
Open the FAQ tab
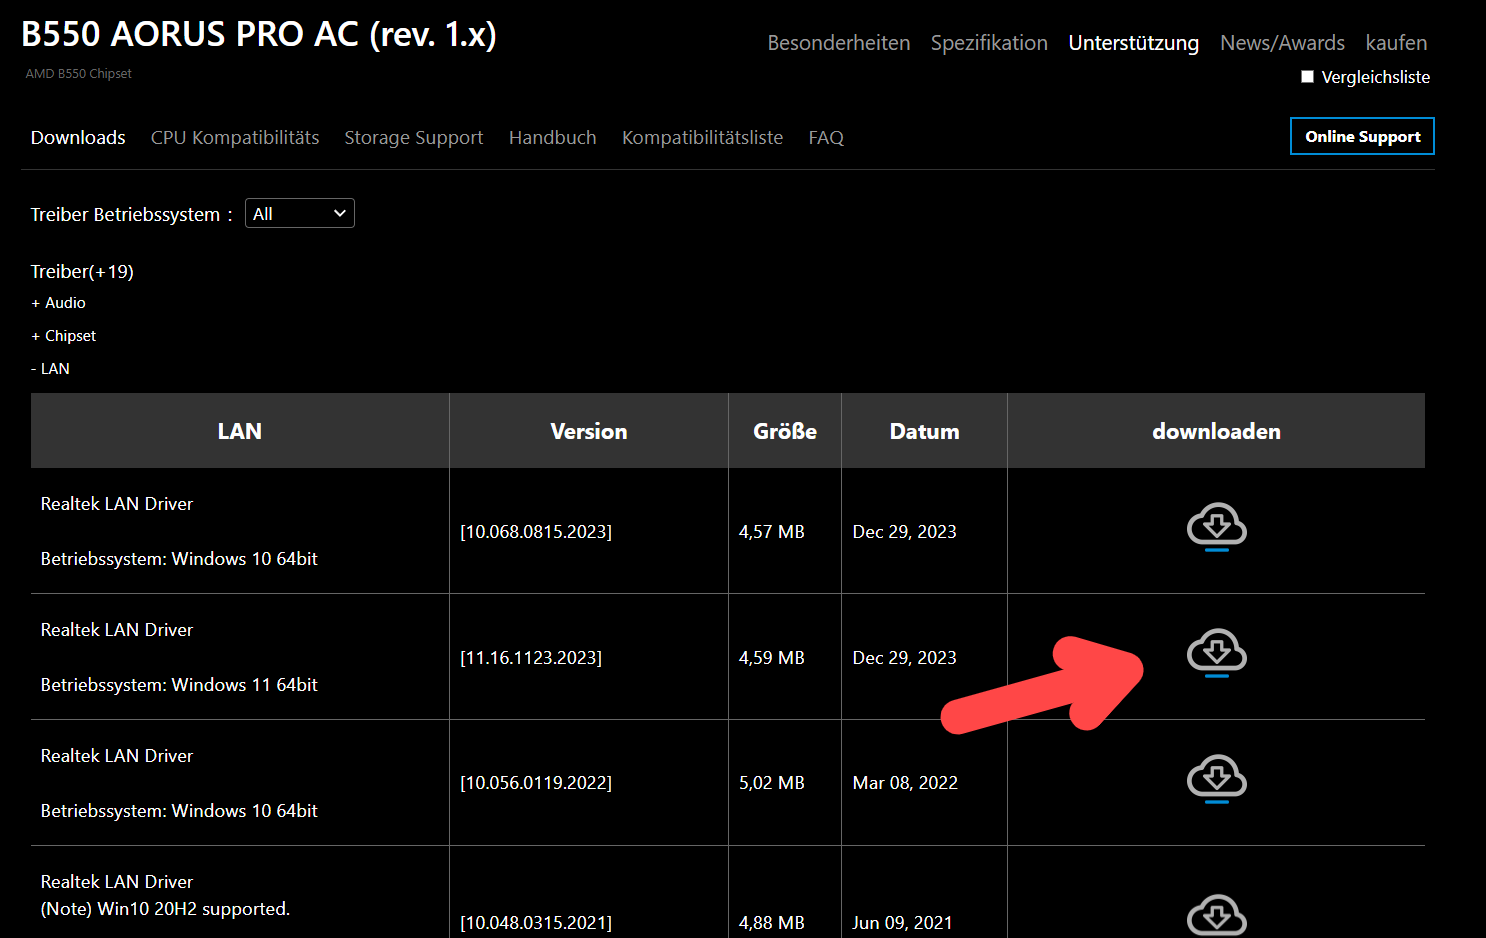(826, 138)
